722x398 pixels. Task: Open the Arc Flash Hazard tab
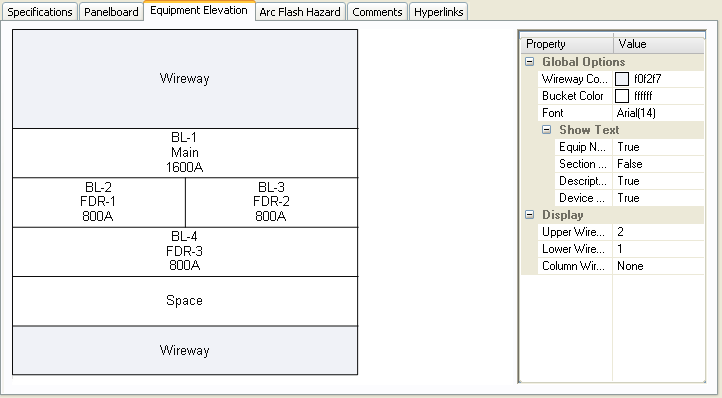(300, 12)
